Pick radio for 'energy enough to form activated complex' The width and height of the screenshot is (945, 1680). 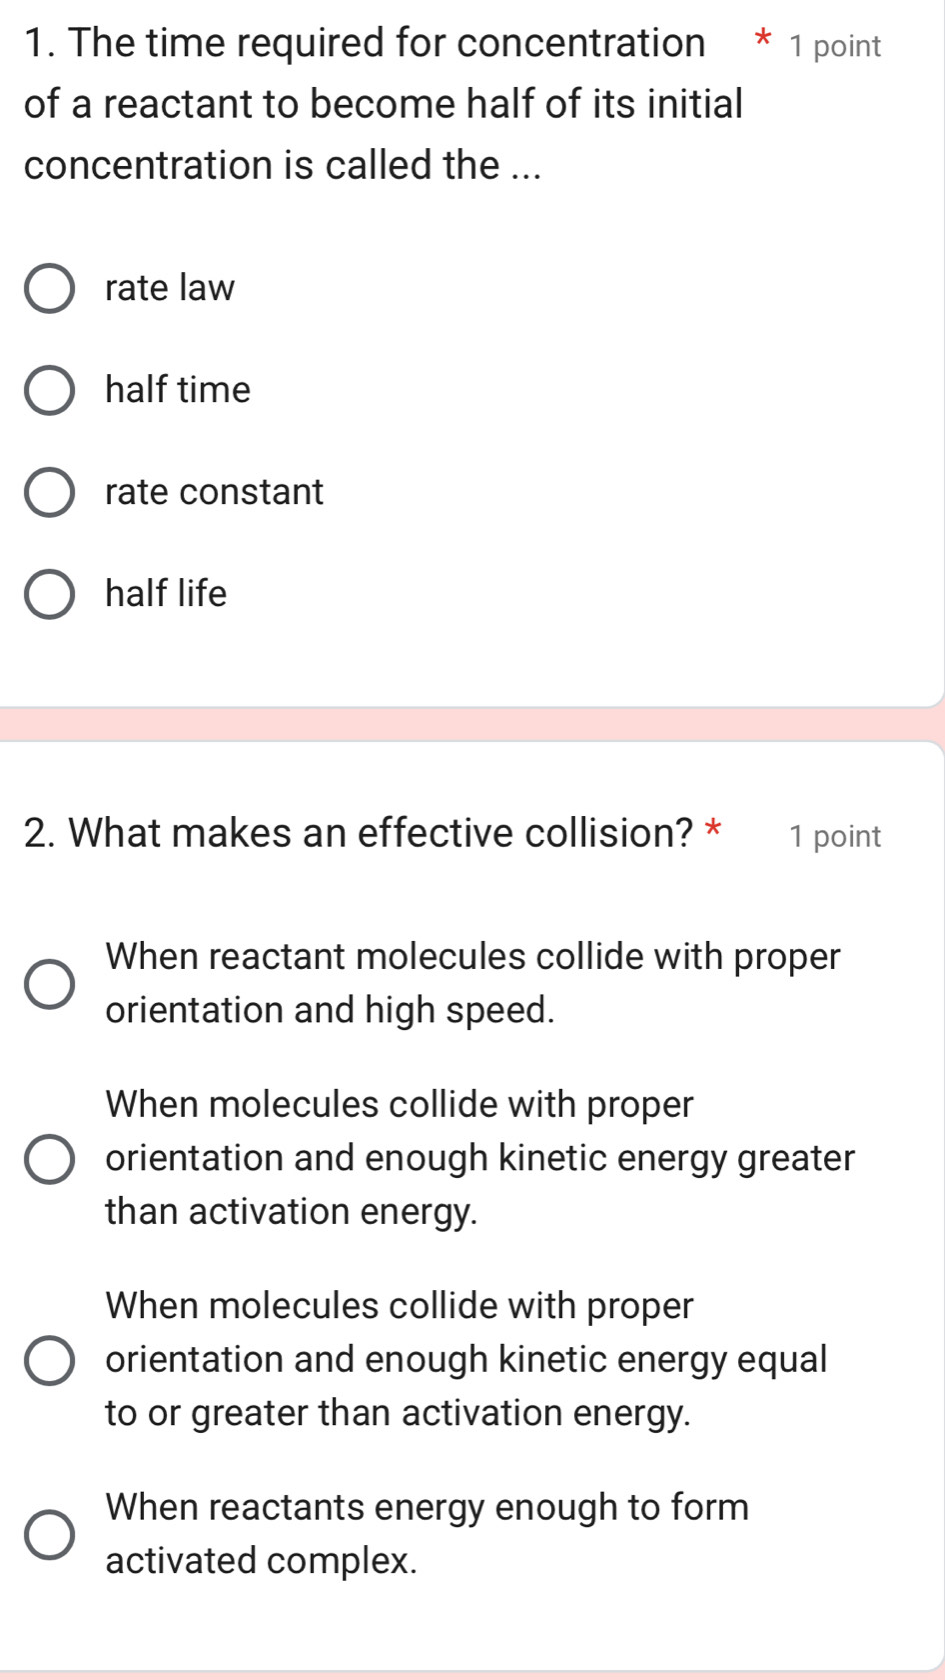coord(49,1535)
